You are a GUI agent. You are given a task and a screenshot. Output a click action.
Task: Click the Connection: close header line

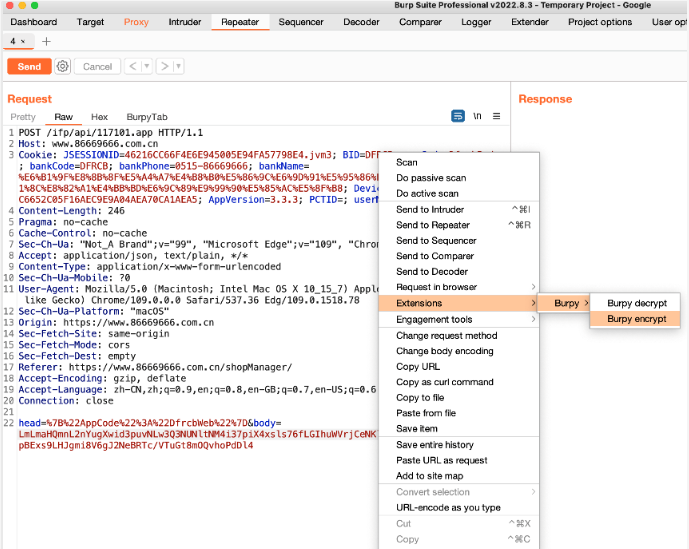tap(66, 400)
